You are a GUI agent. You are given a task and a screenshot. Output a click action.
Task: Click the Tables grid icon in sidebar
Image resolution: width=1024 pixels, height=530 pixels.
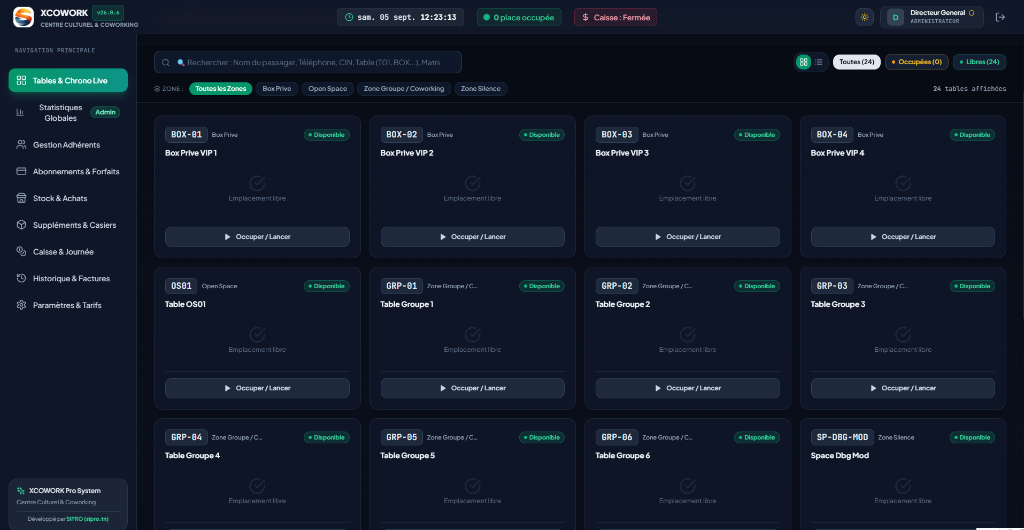pyautogui.click(x=21, y=80)
